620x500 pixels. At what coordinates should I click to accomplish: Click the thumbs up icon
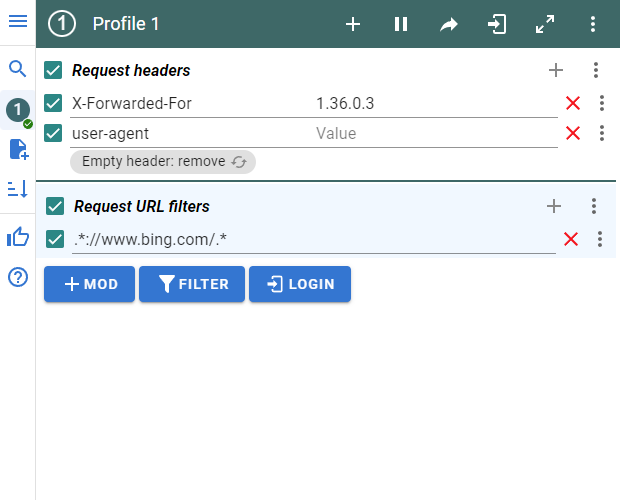[x=17, y=237]
